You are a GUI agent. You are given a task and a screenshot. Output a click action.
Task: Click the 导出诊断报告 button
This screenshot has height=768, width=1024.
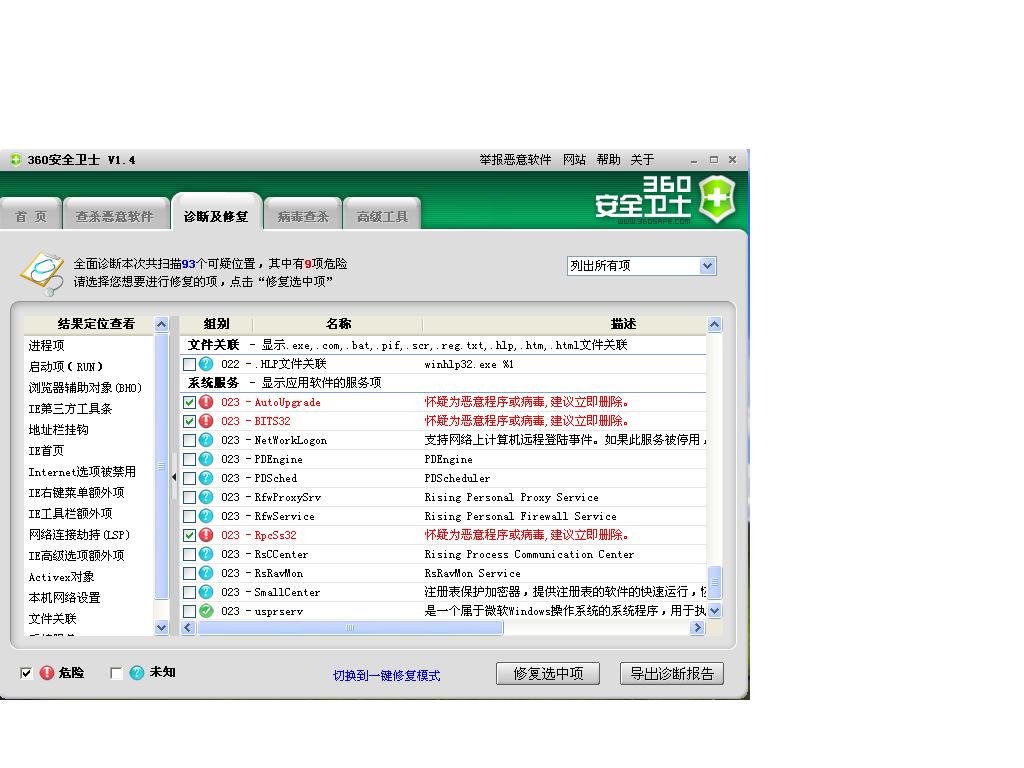click(x=672, y=673)
